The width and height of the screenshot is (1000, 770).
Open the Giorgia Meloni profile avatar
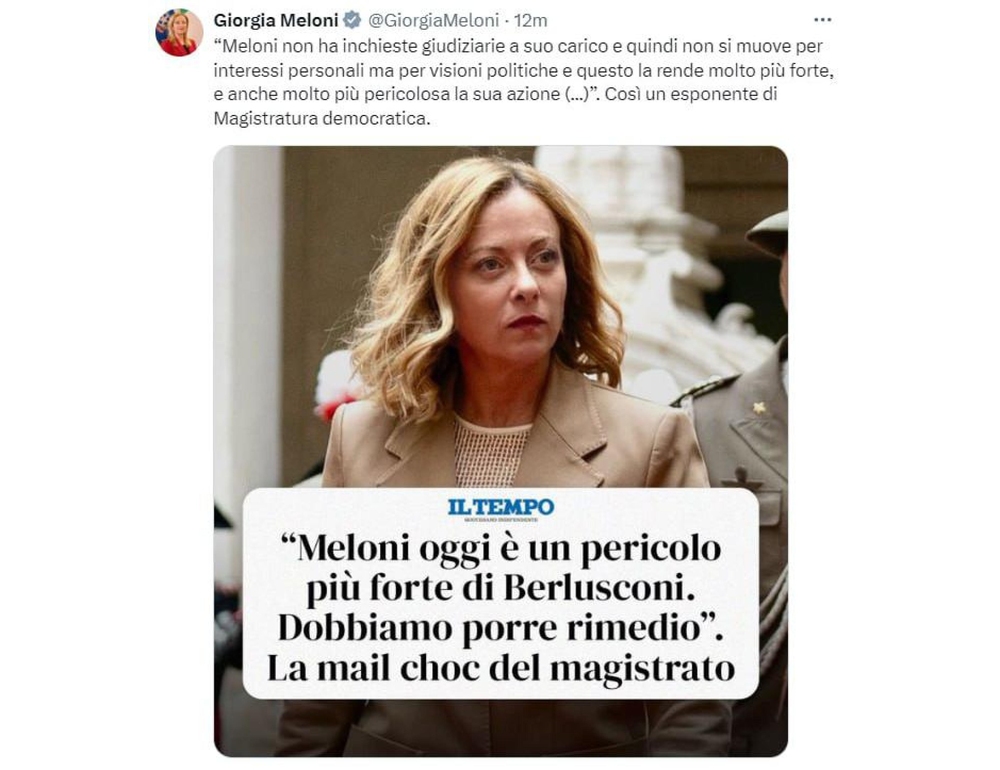click(x=179, y=33)
